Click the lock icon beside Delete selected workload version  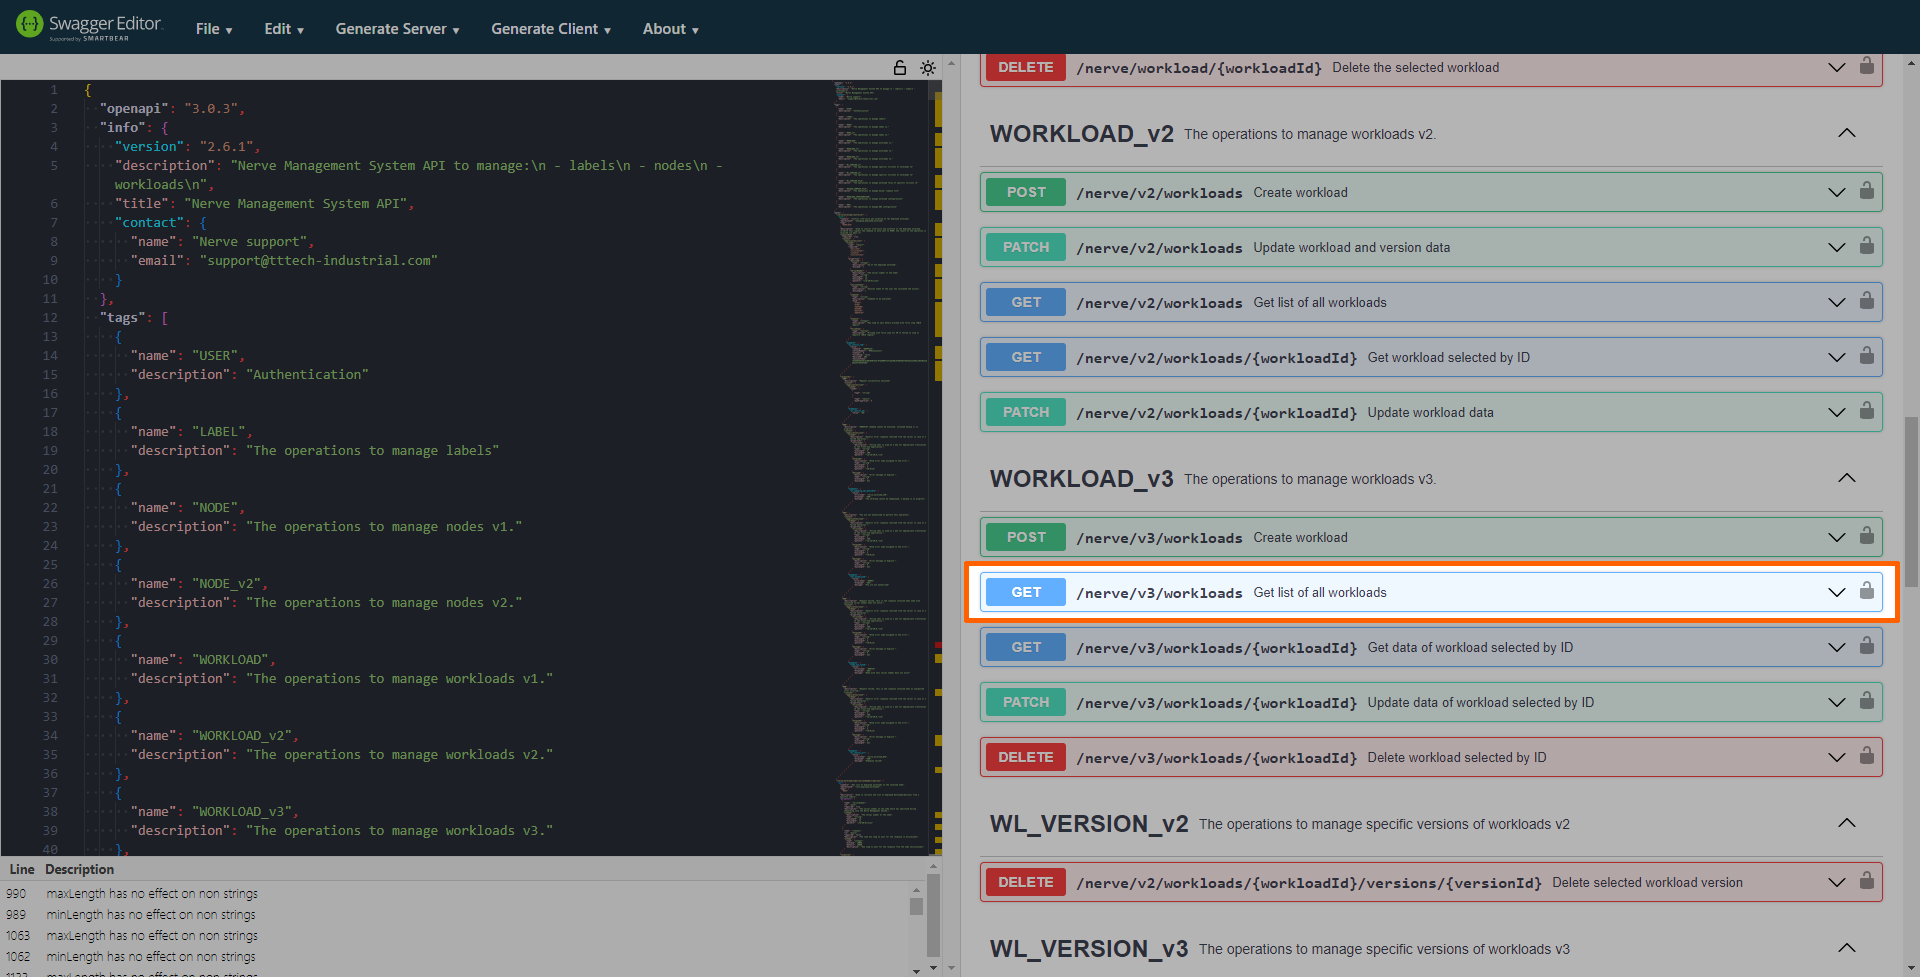coord(1866,881)
